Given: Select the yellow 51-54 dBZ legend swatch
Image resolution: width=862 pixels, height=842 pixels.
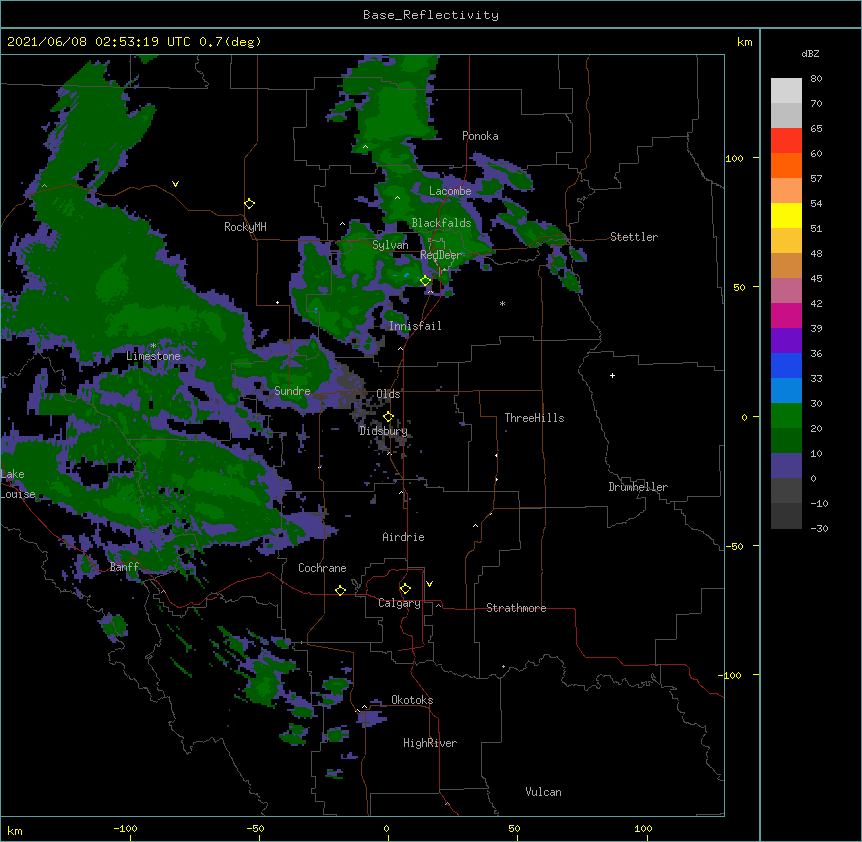Looking at the screenshot, I should pos(786,215).
